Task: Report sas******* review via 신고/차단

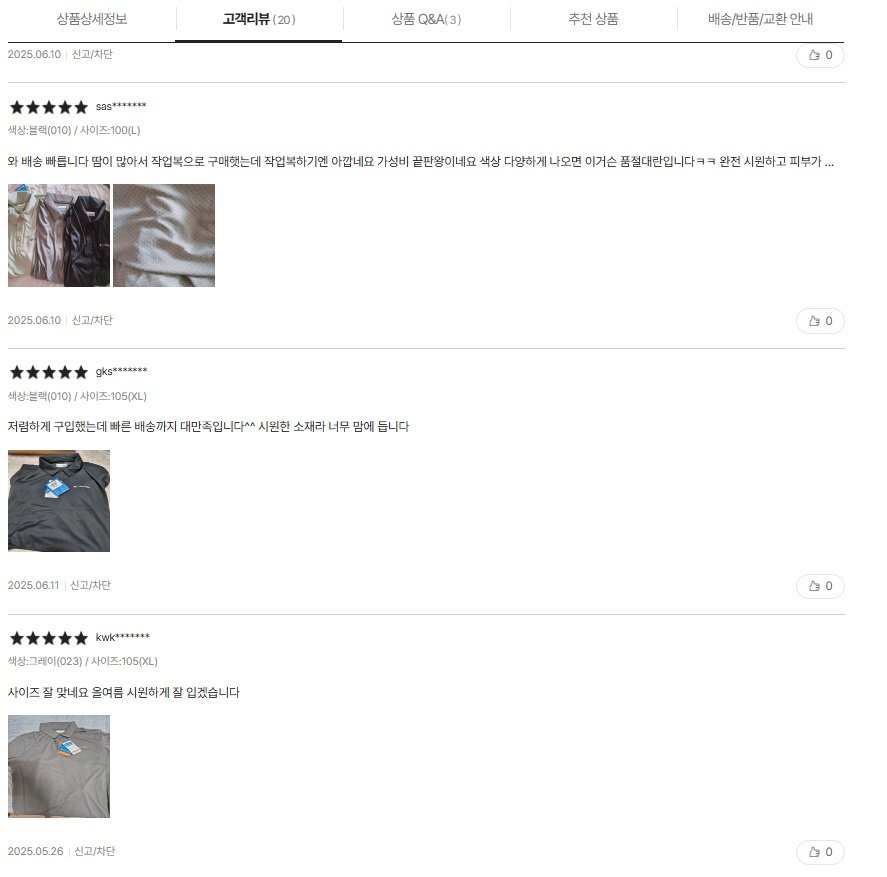Action: (x=92, y=320)
